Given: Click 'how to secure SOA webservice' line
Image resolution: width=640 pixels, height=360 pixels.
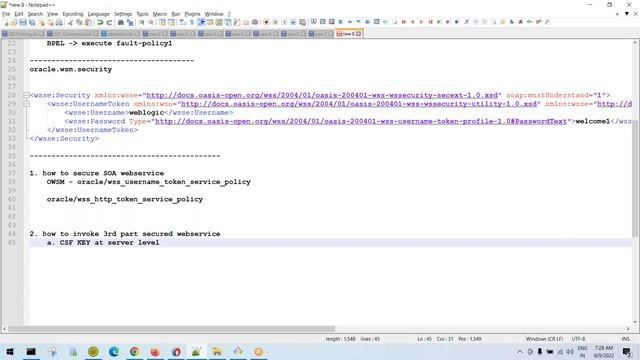Looking at the screenshot, I should (96, 173).
